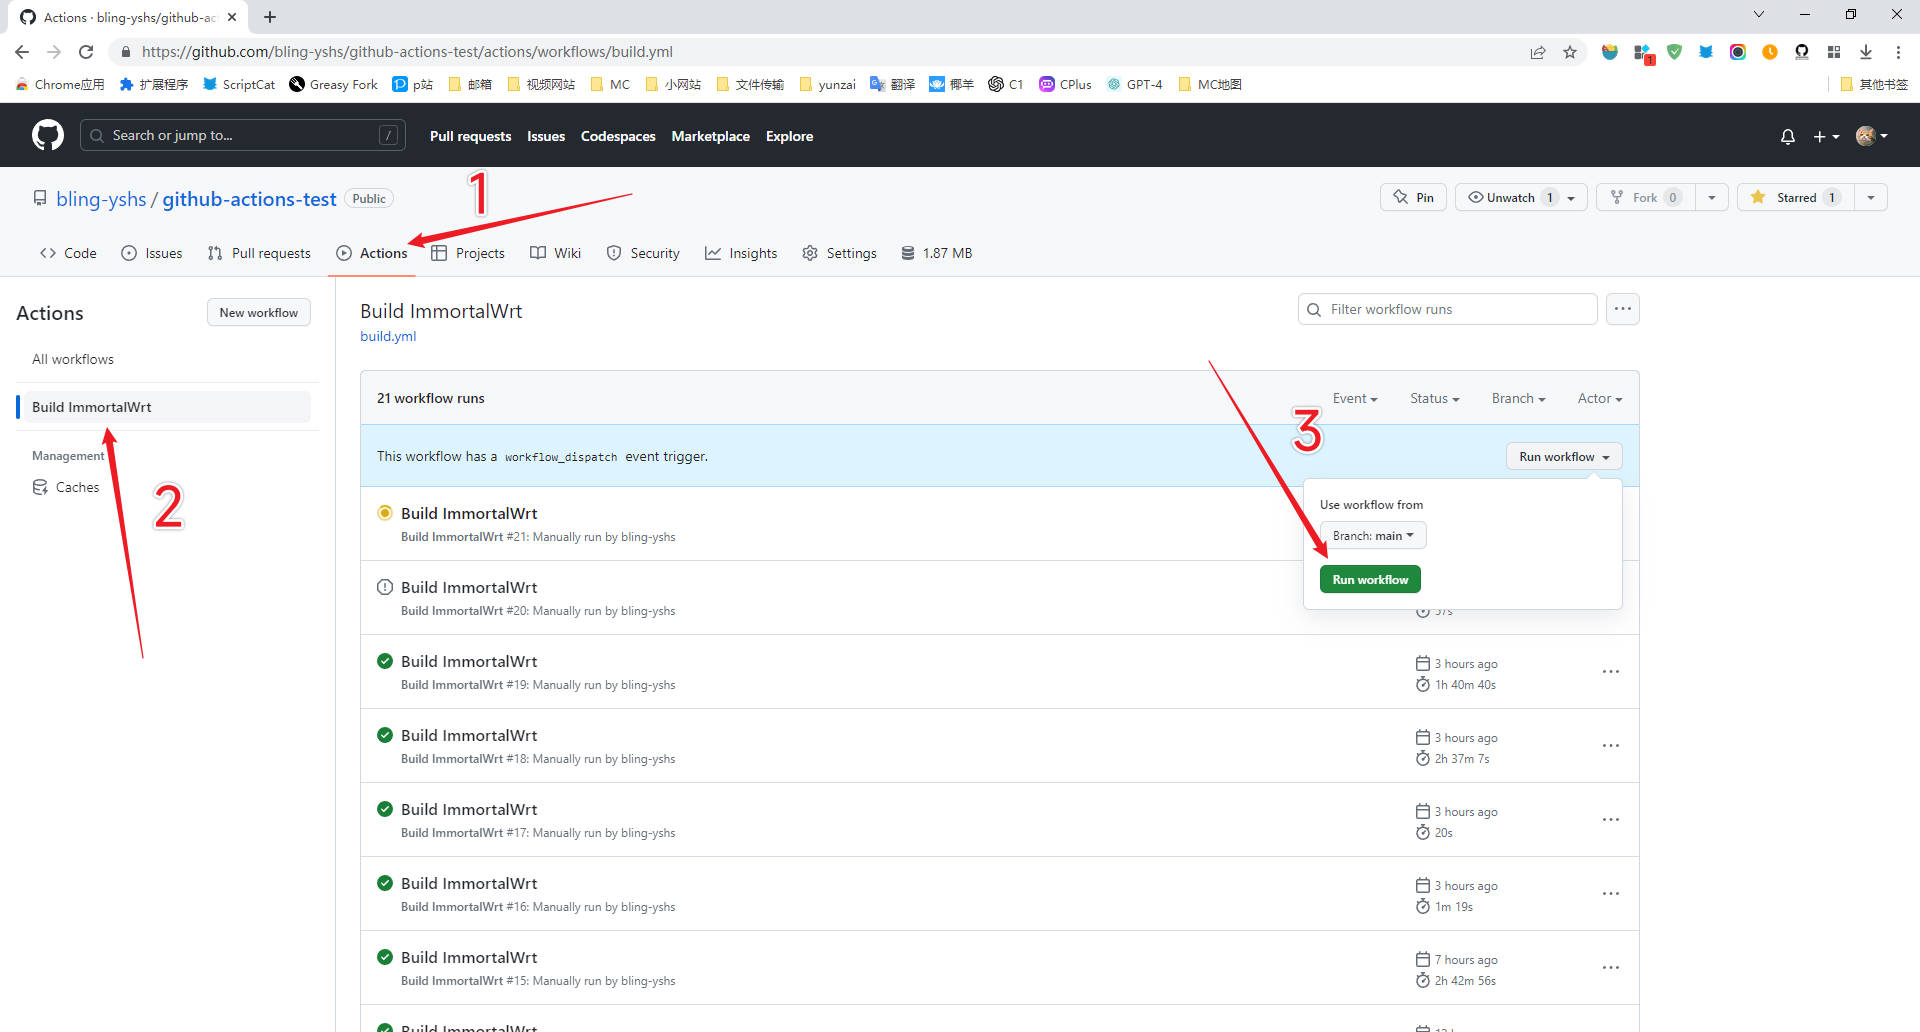This screenshot has width=1920, height=1032.
Task: Open the CPlus bookmark
Action: click(x=1066, y=84)
